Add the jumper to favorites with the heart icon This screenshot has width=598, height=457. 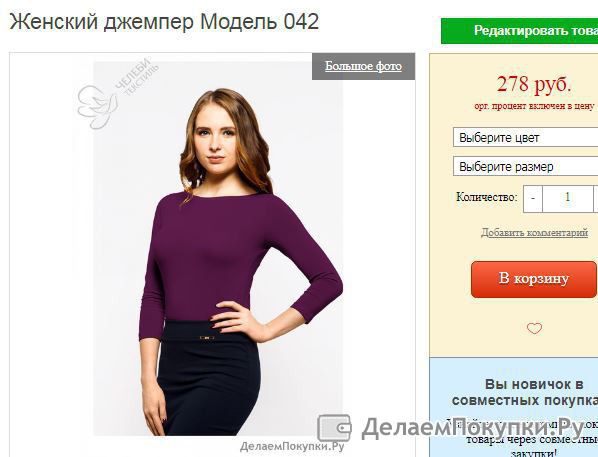click(534, 328)
